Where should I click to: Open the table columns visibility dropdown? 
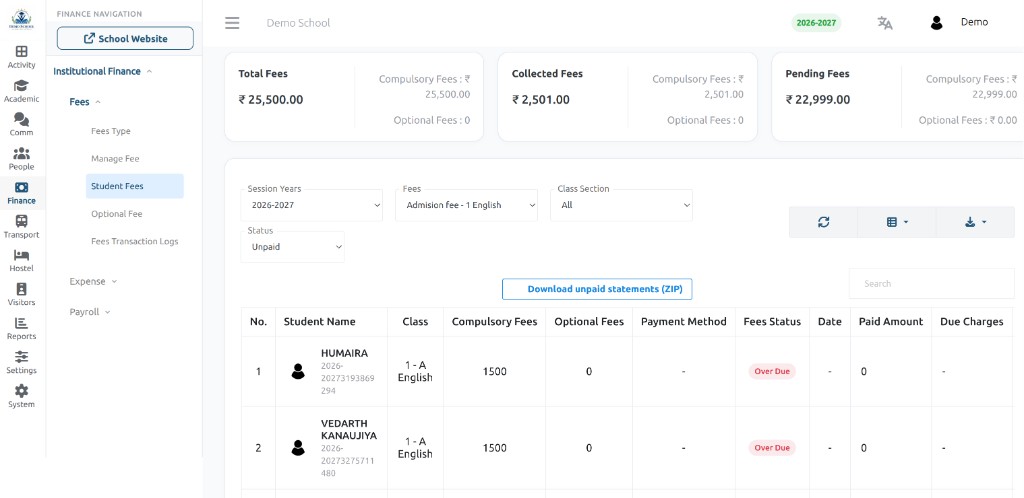click(x=897, y=222)
